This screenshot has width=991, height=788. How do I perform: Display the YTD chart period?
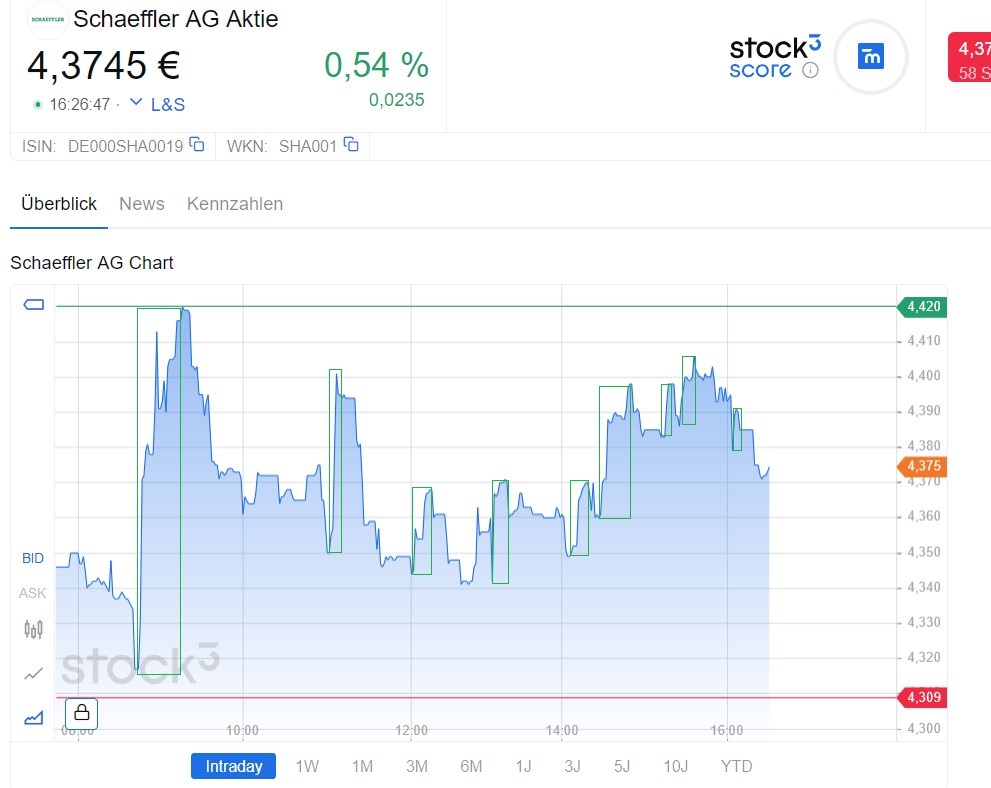click(x=737, y=767)
